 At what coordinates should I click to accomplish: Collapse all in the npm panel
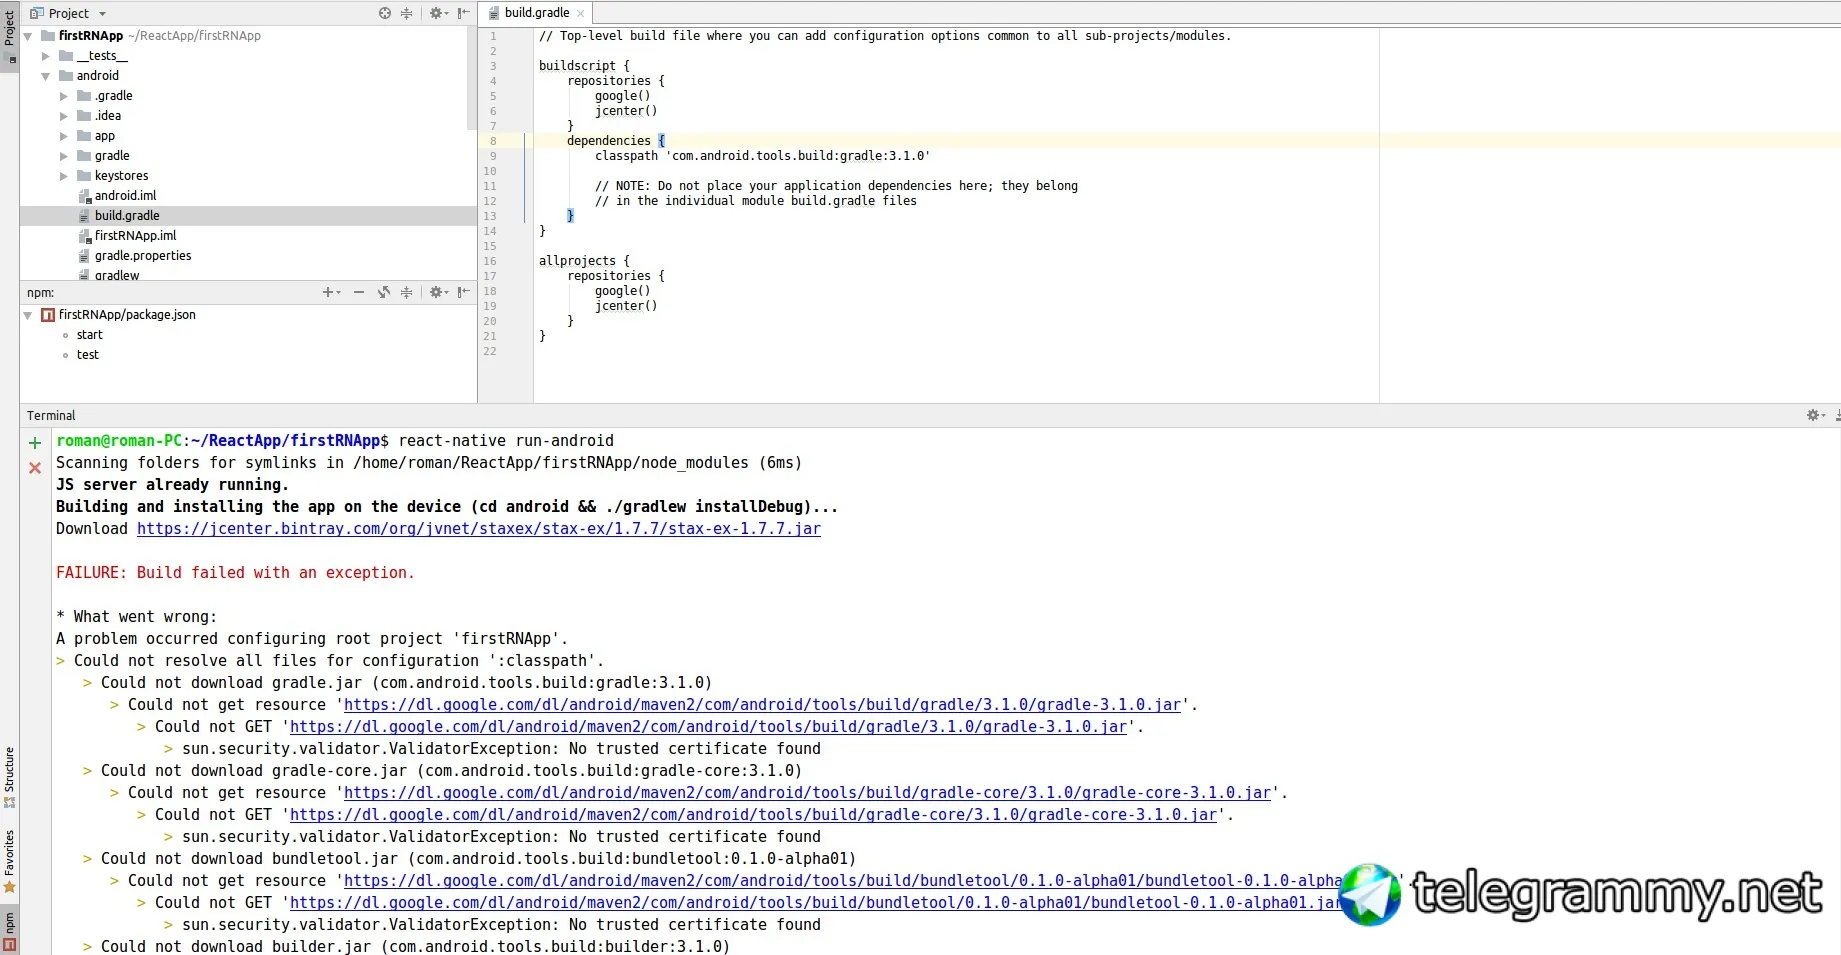click(407, 292)
